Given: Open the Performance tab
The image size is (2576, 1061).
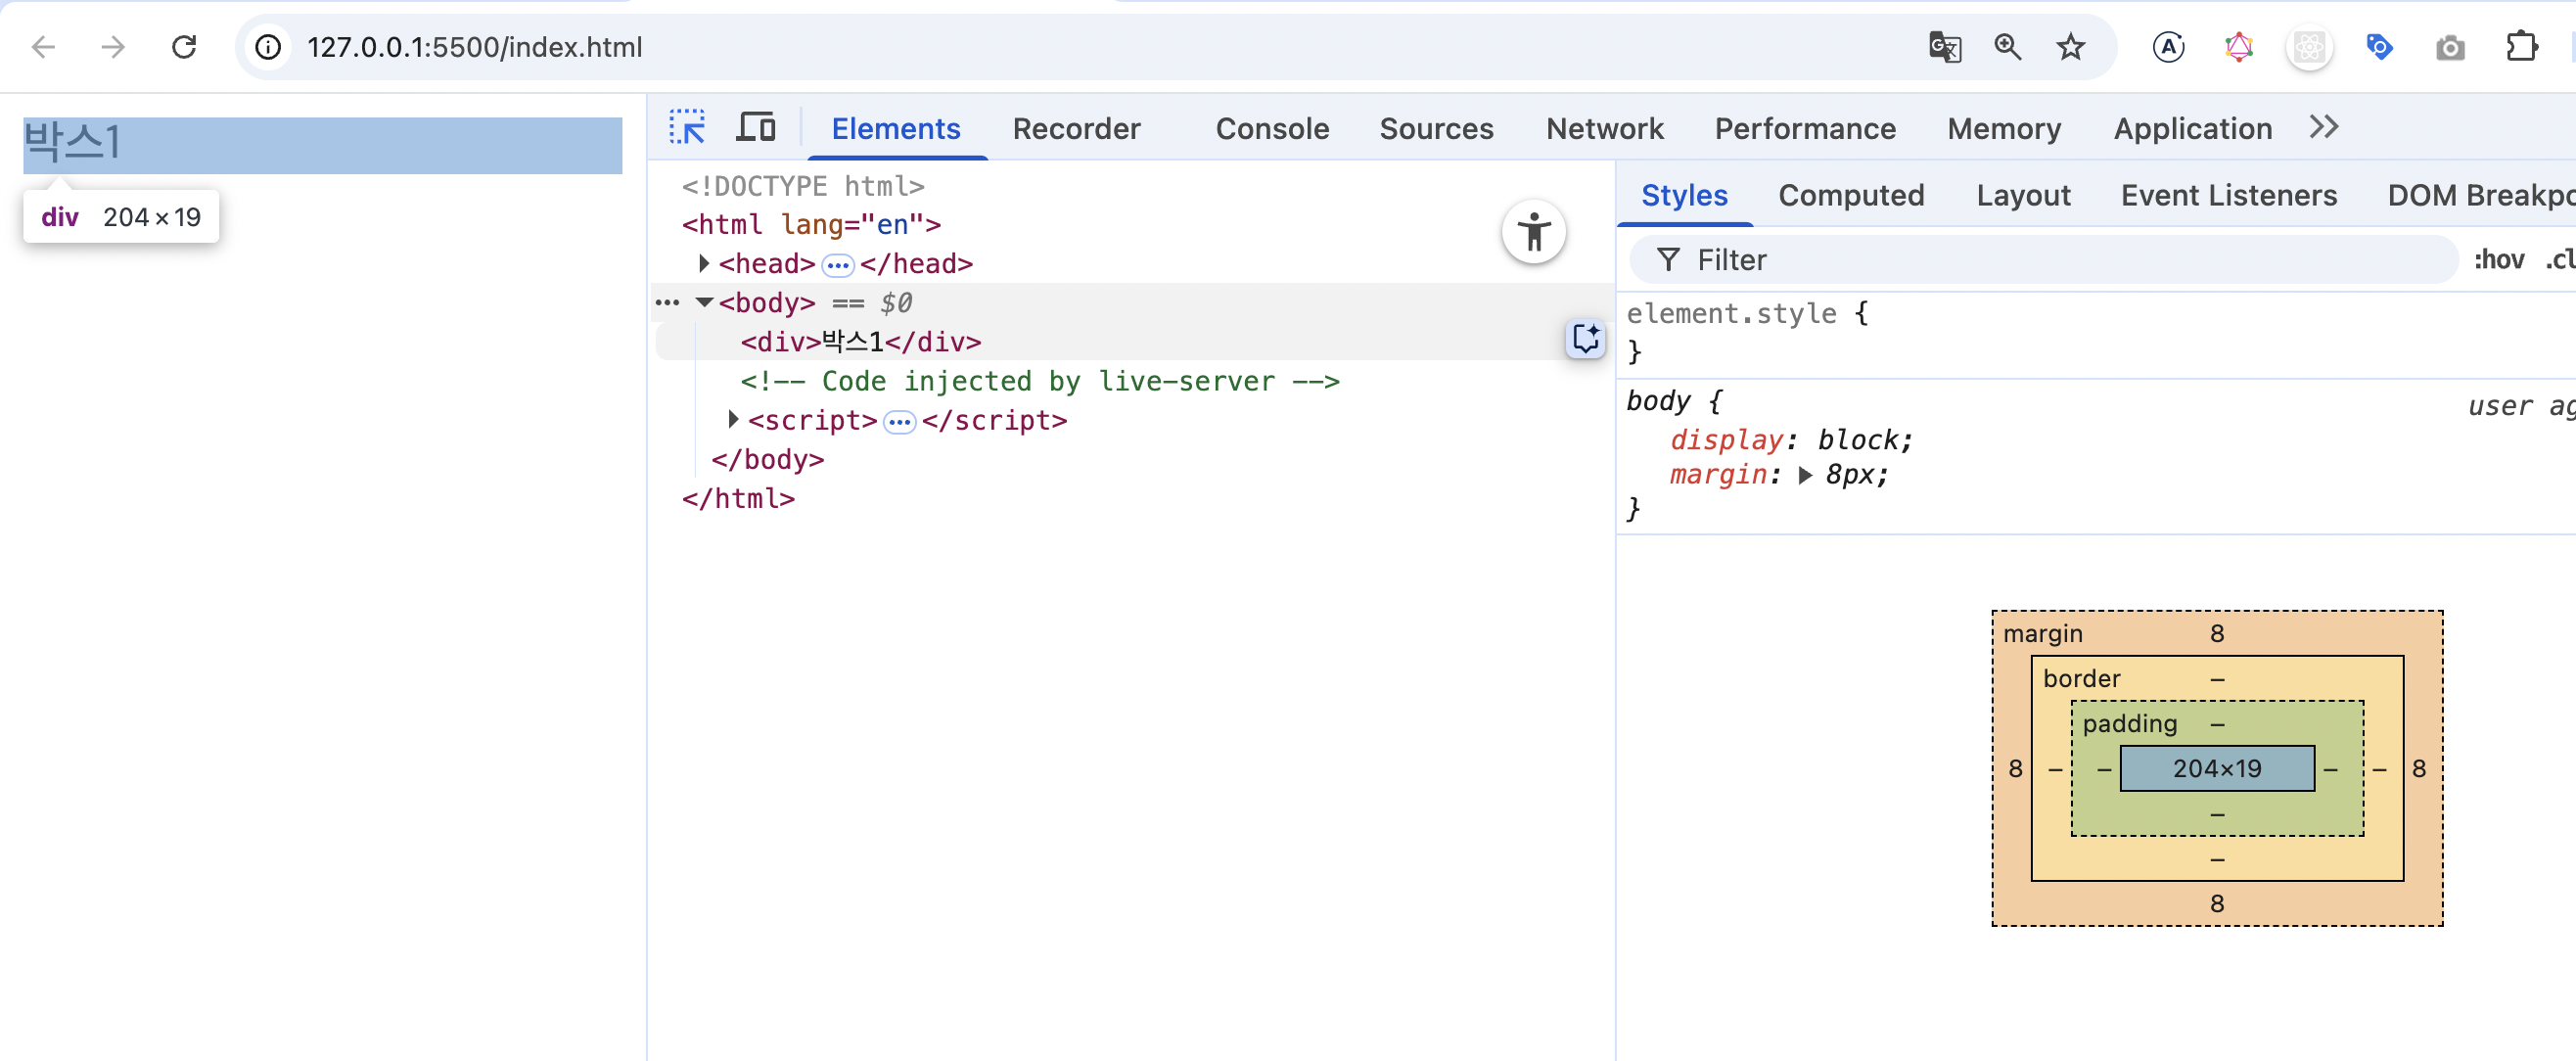Looking at the screenshot, I should click(x=1805, y=129).
